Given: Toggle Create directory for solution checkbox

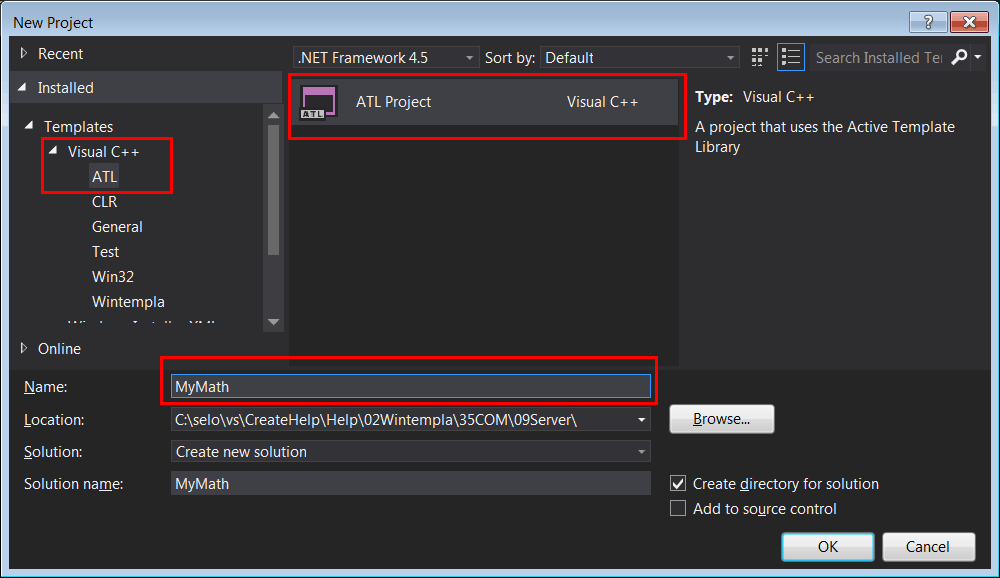Looking at the screenshot, I should coord(678,484).
